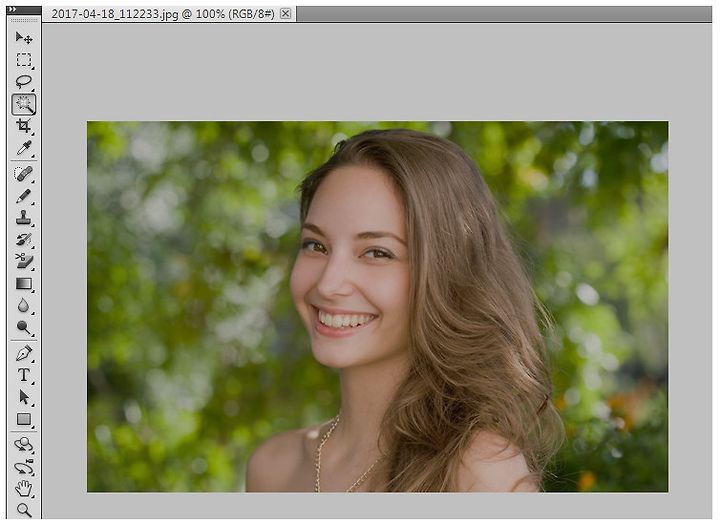Select the Brush tool
This screenshot has height=524, width=720.
click(x=23, y=196)
